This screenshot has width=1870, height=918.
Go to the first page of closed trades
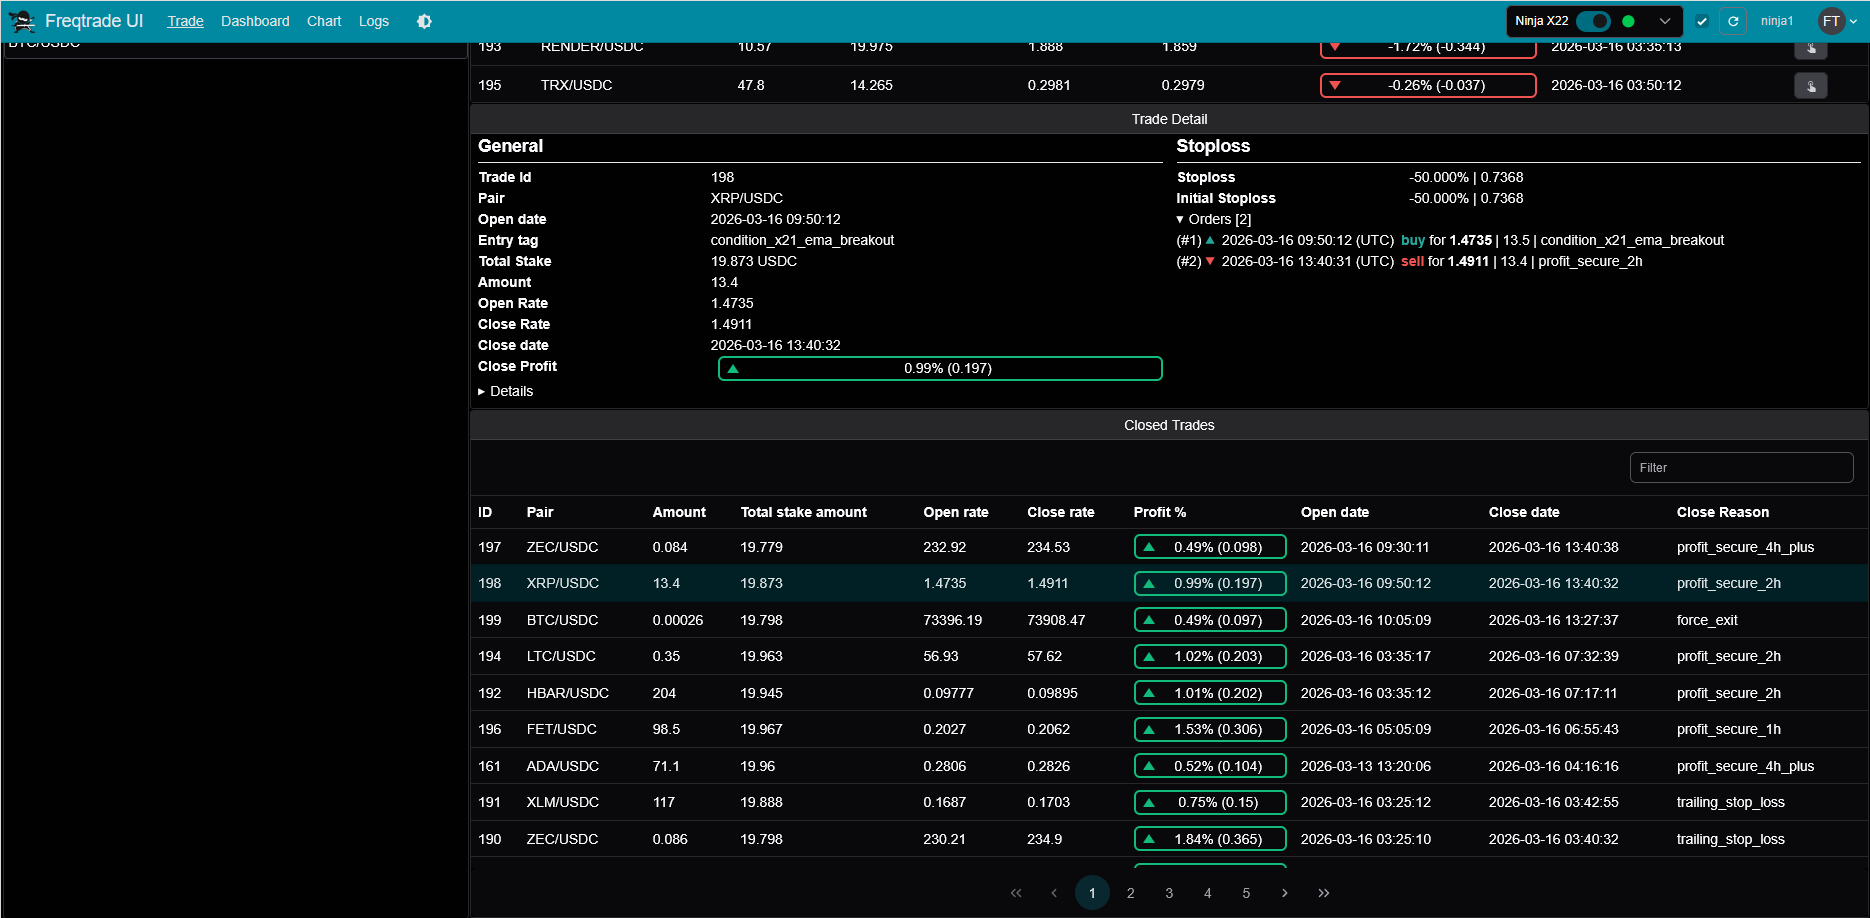click(x=1016, y=893)
